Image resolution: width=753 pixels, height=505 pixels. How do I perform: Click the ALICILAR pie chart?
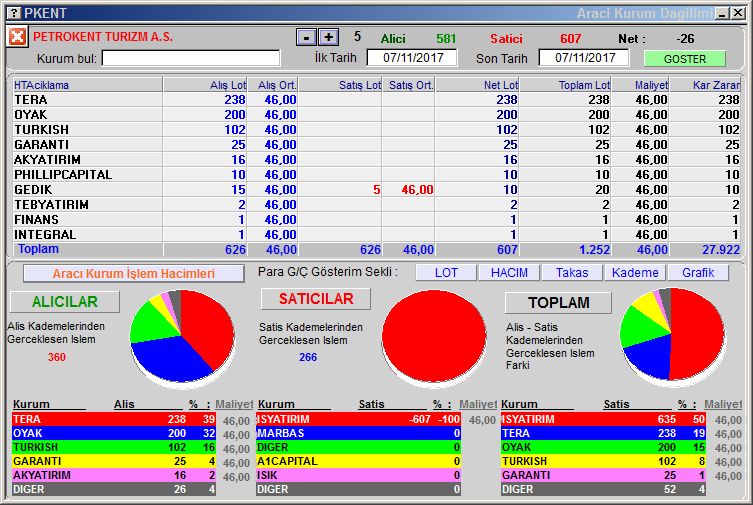[182, 337]
